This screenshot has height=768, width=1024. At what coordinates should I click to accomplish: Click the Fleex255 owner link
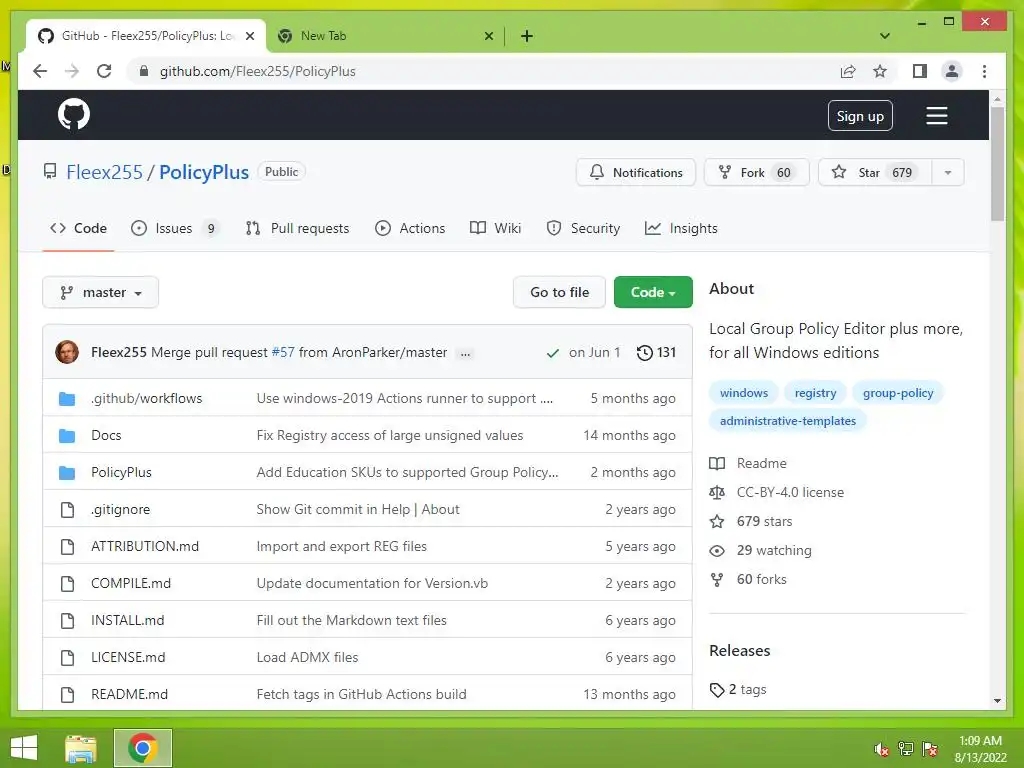click(x=104, y=172)
